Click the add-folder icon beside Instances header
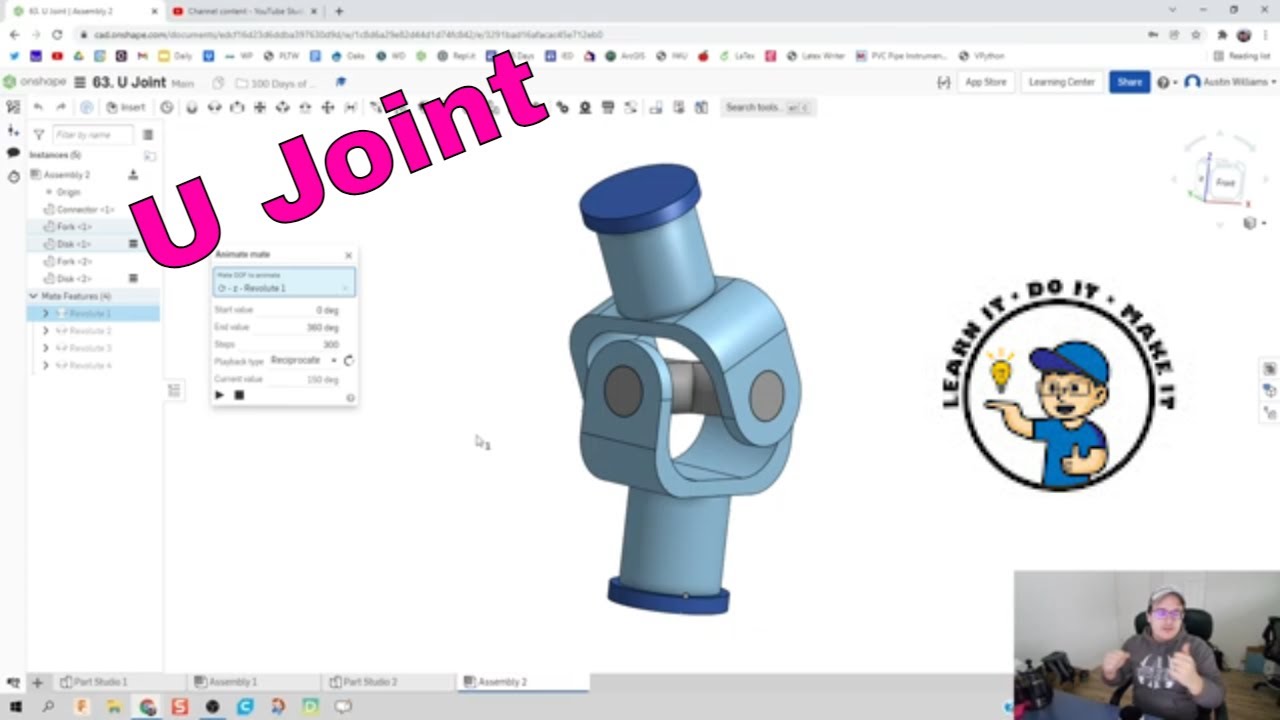 pyautogui.click(x=149, y=155)
